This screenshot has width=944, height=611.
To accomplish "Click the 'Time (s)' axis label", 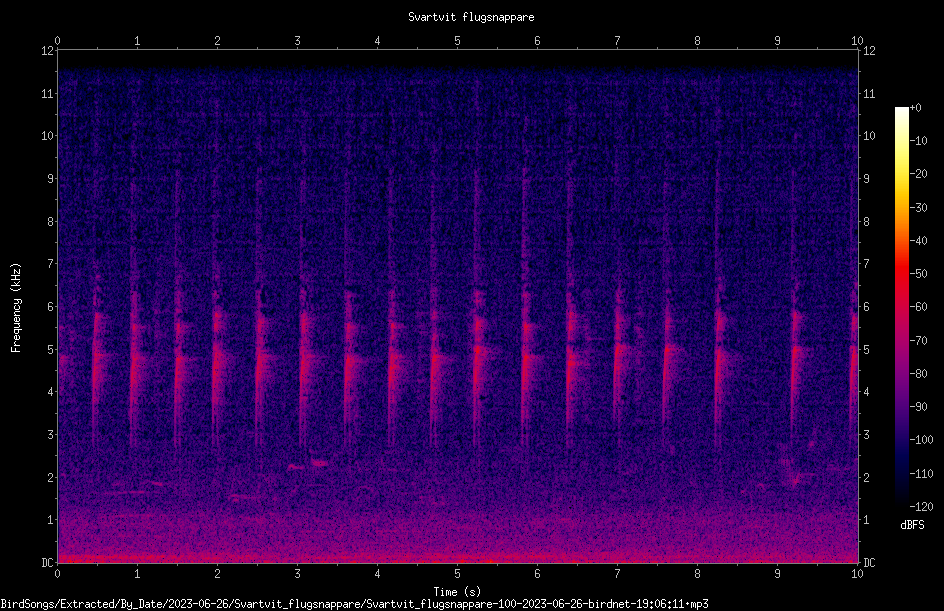I will [x=457, y=591].
